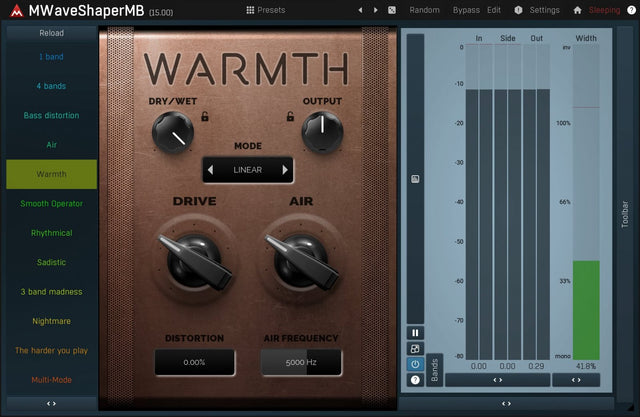
Task: Open the Linear mode selector
Action: [x=247, y=170]
